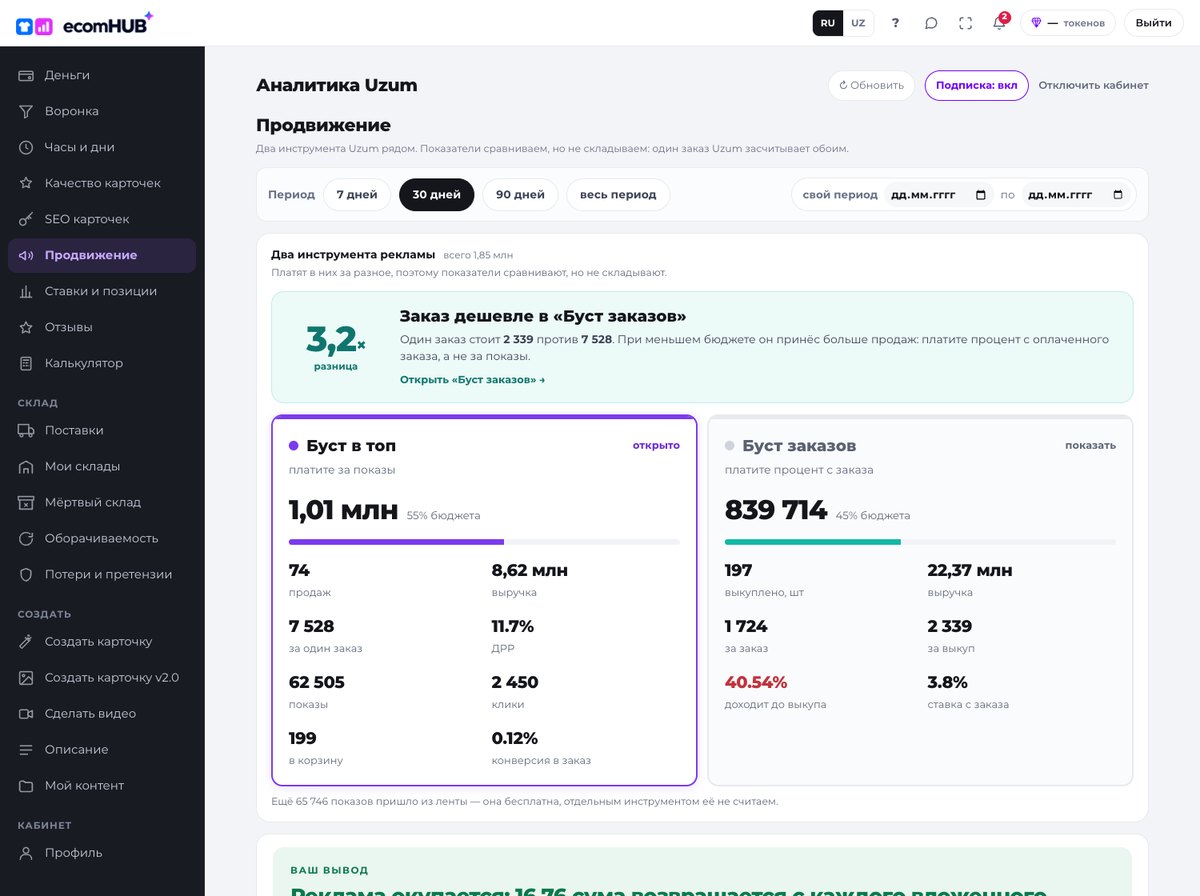Click the shield icon for Потери и претензии
Screen dimensions: 1200x896
coord(26,574)
